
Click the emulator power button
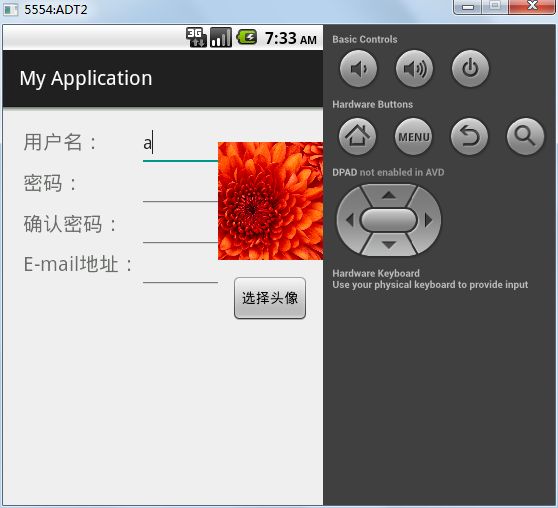(470, 68)
